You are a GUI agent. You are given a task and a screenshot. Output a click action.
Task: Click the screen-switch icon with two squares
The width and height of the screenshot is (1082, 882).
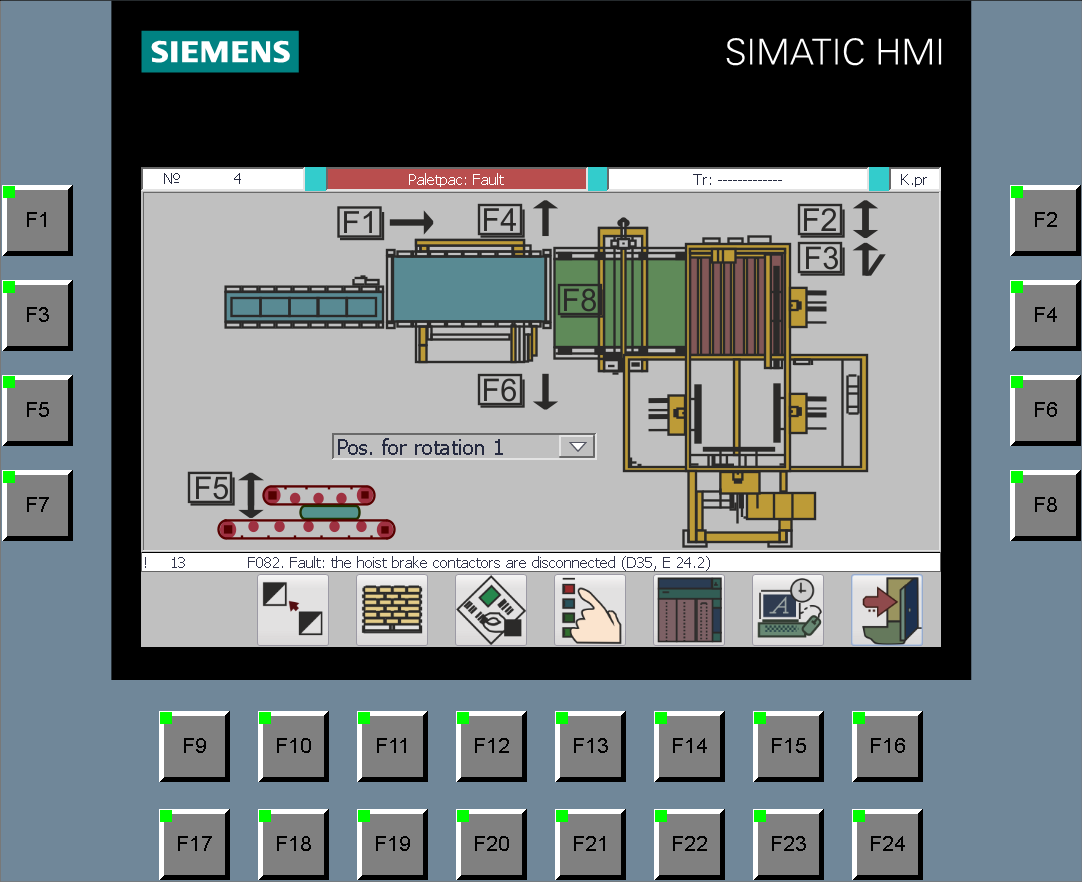coord(293,610)
